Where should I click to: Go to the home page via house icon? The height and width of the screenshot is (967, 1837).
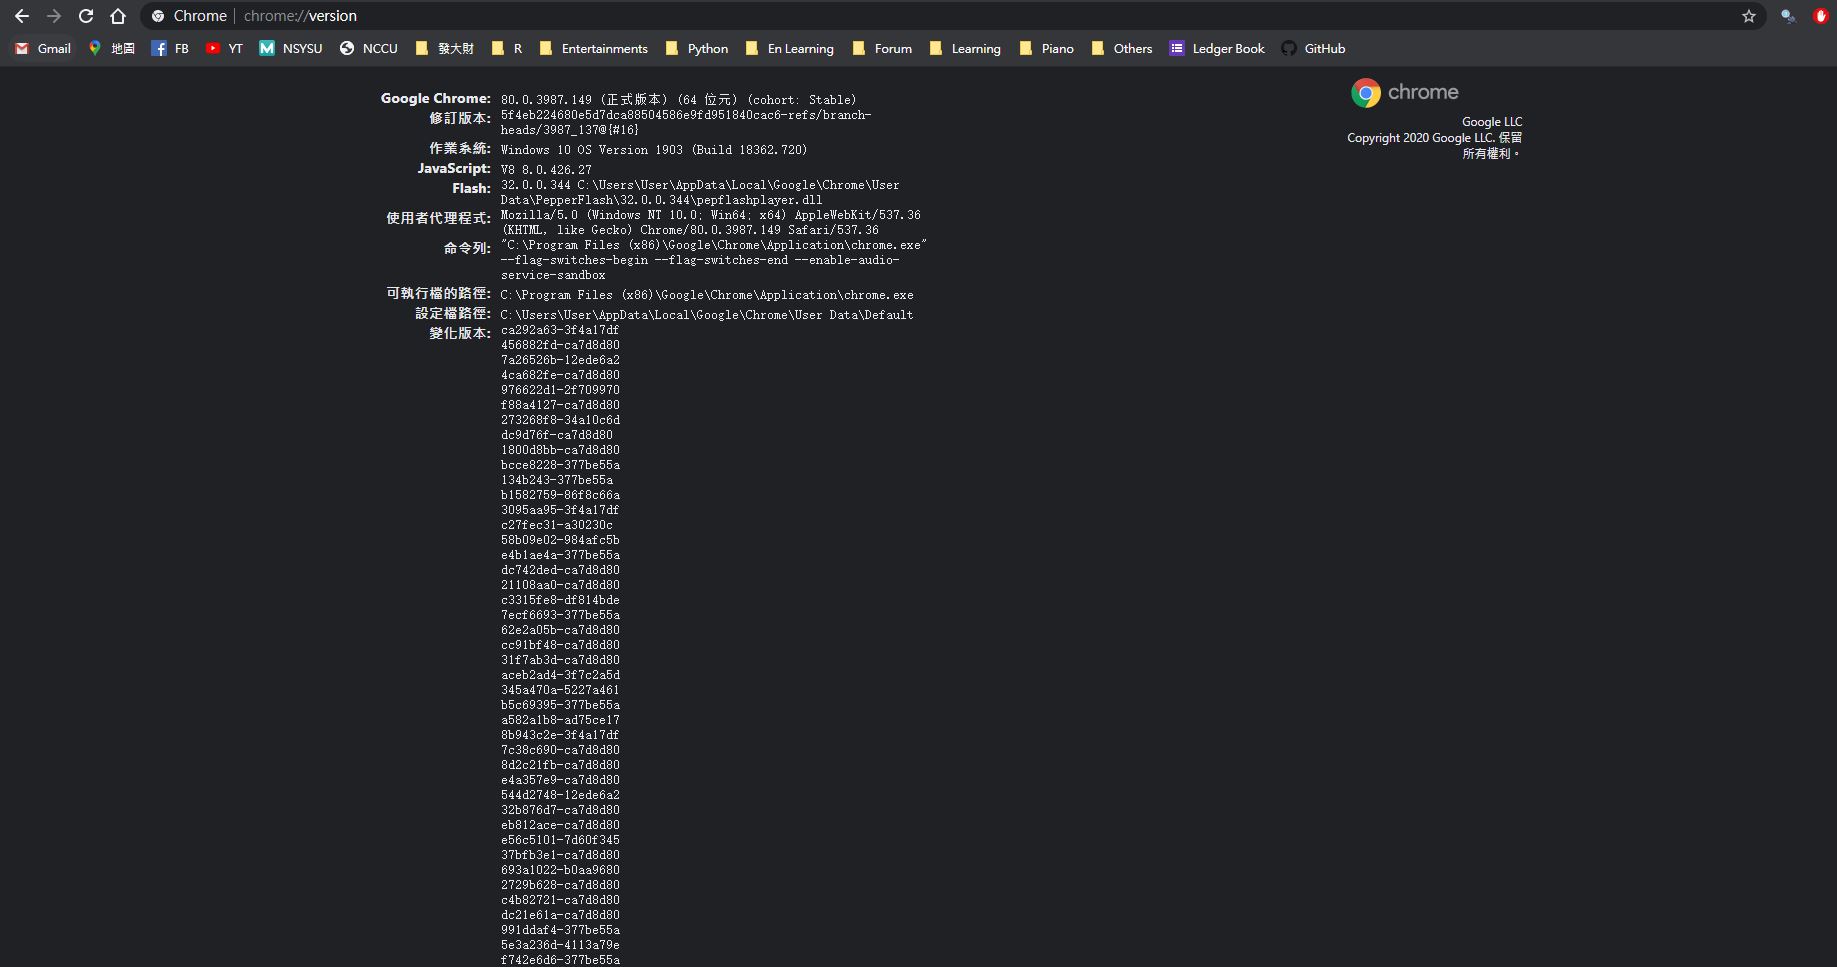coord(118,16)
